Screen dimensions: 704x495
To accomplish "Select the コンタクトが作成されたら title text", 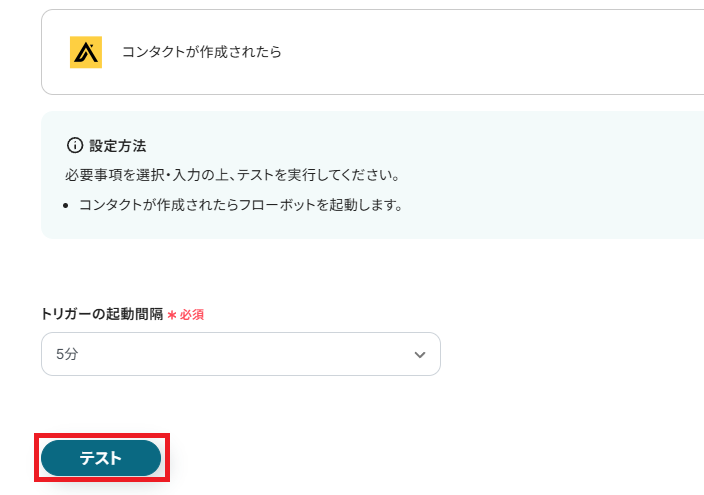I will click(x=201, y=52).
